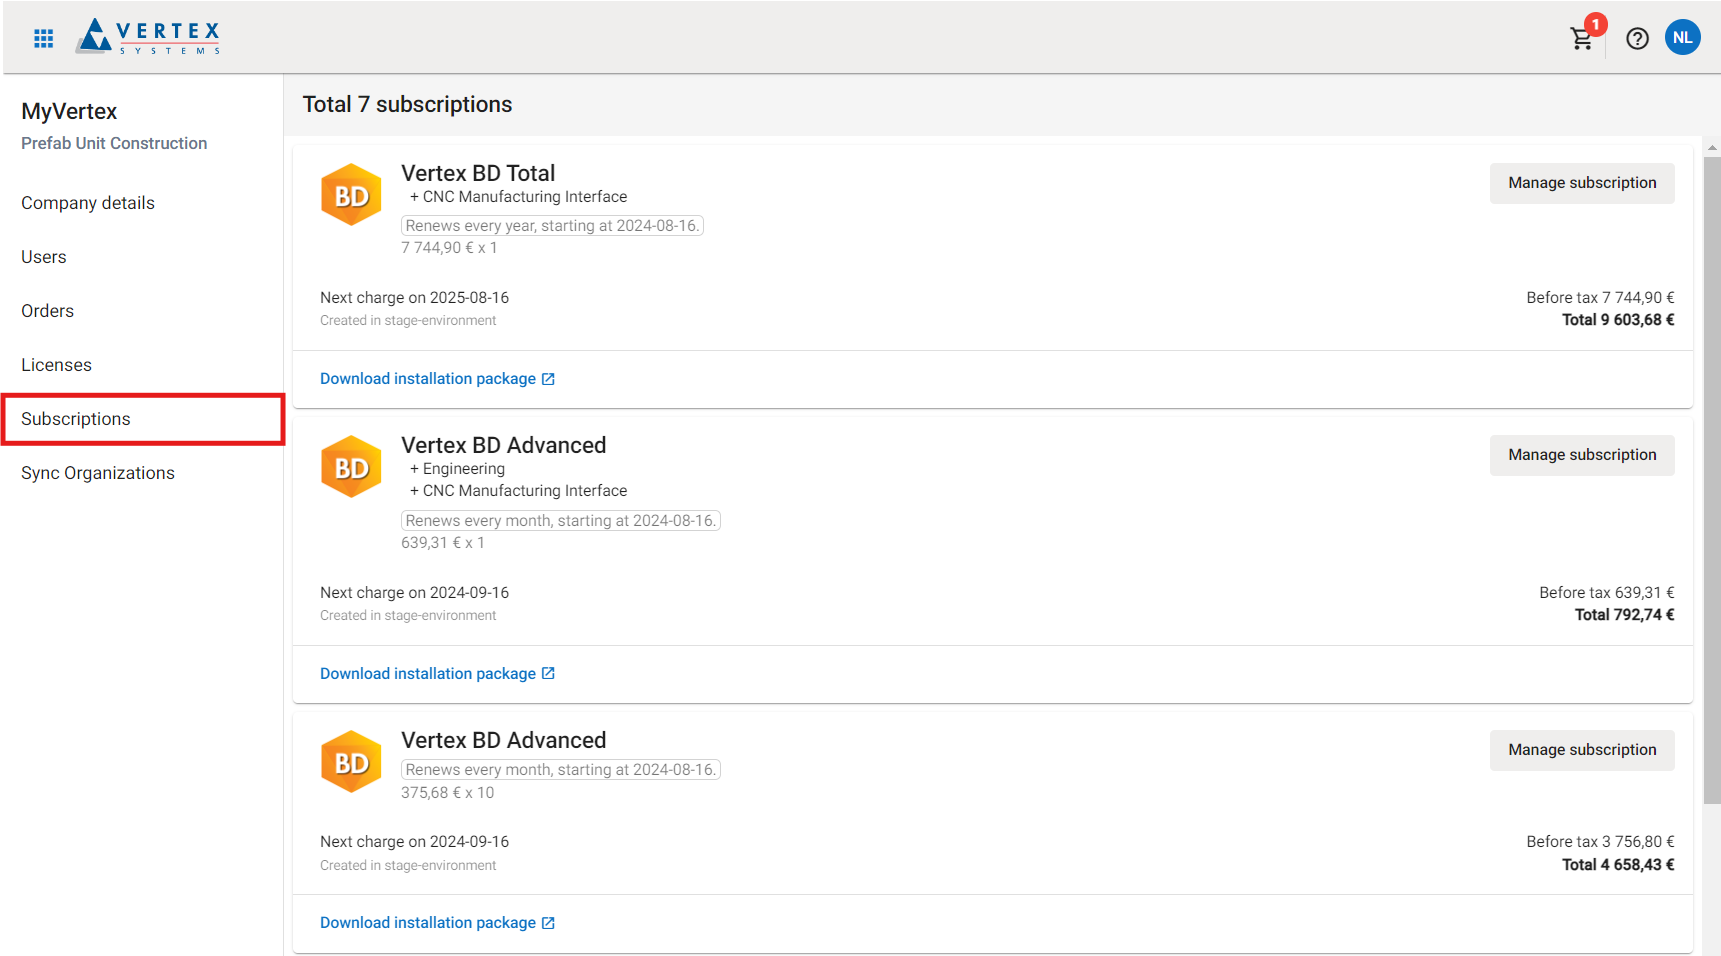Select Subscriptions in the sidebar
Image resolution: width=1721 pixels, height=956 pixels.
click(x=76, y=419)
